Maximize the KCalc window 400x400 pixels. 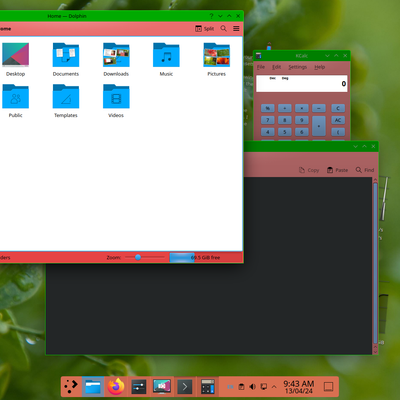click(336, 56)
